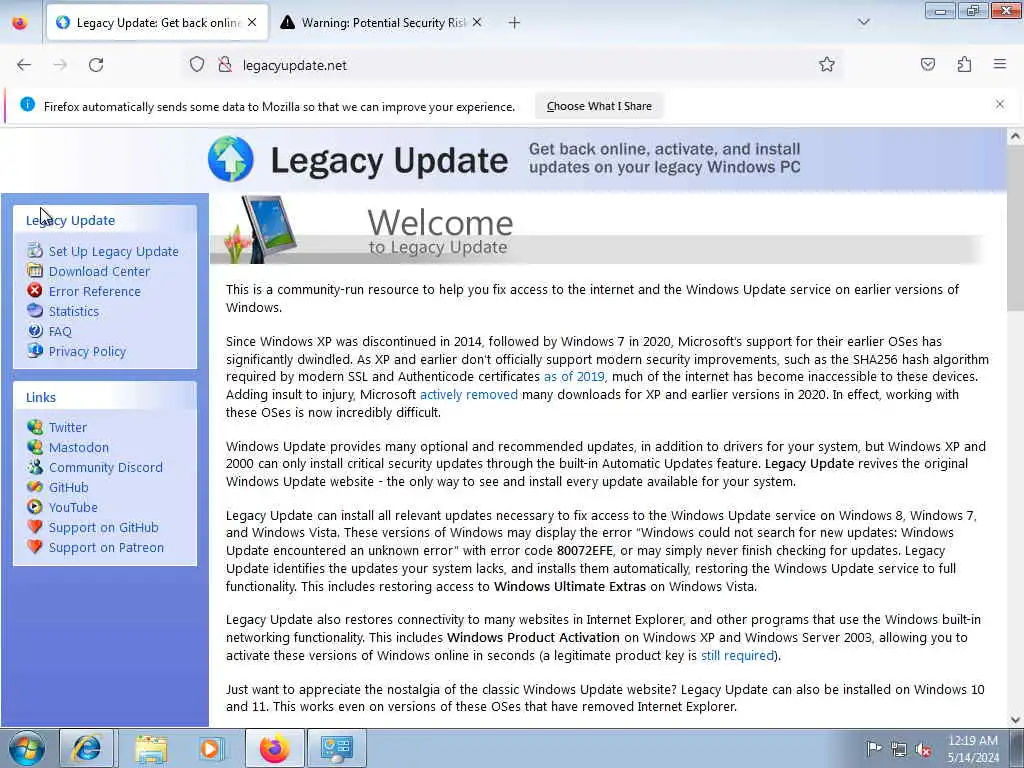Open Statistics link
This screenshot has width=1024, height=768.
click(74, 312)
